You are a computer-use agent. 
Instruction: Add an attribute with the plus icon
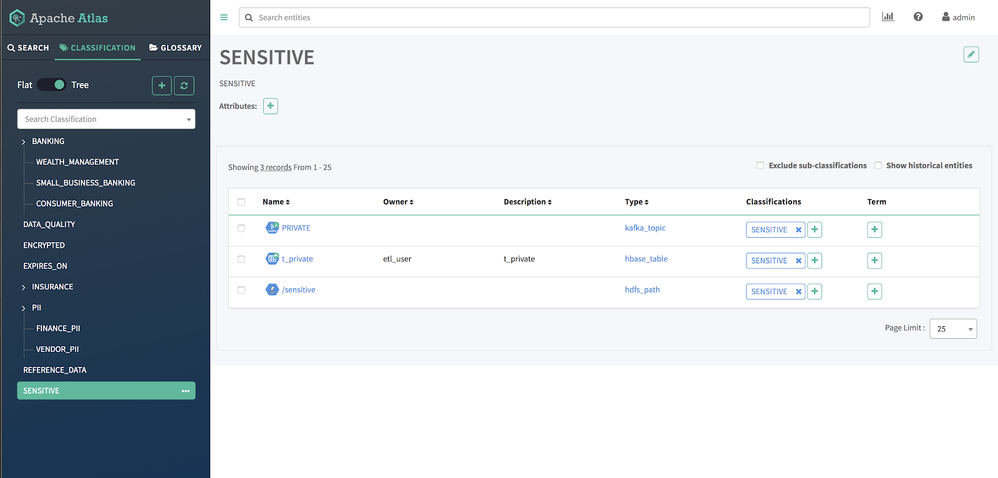(x=270, y=106)
